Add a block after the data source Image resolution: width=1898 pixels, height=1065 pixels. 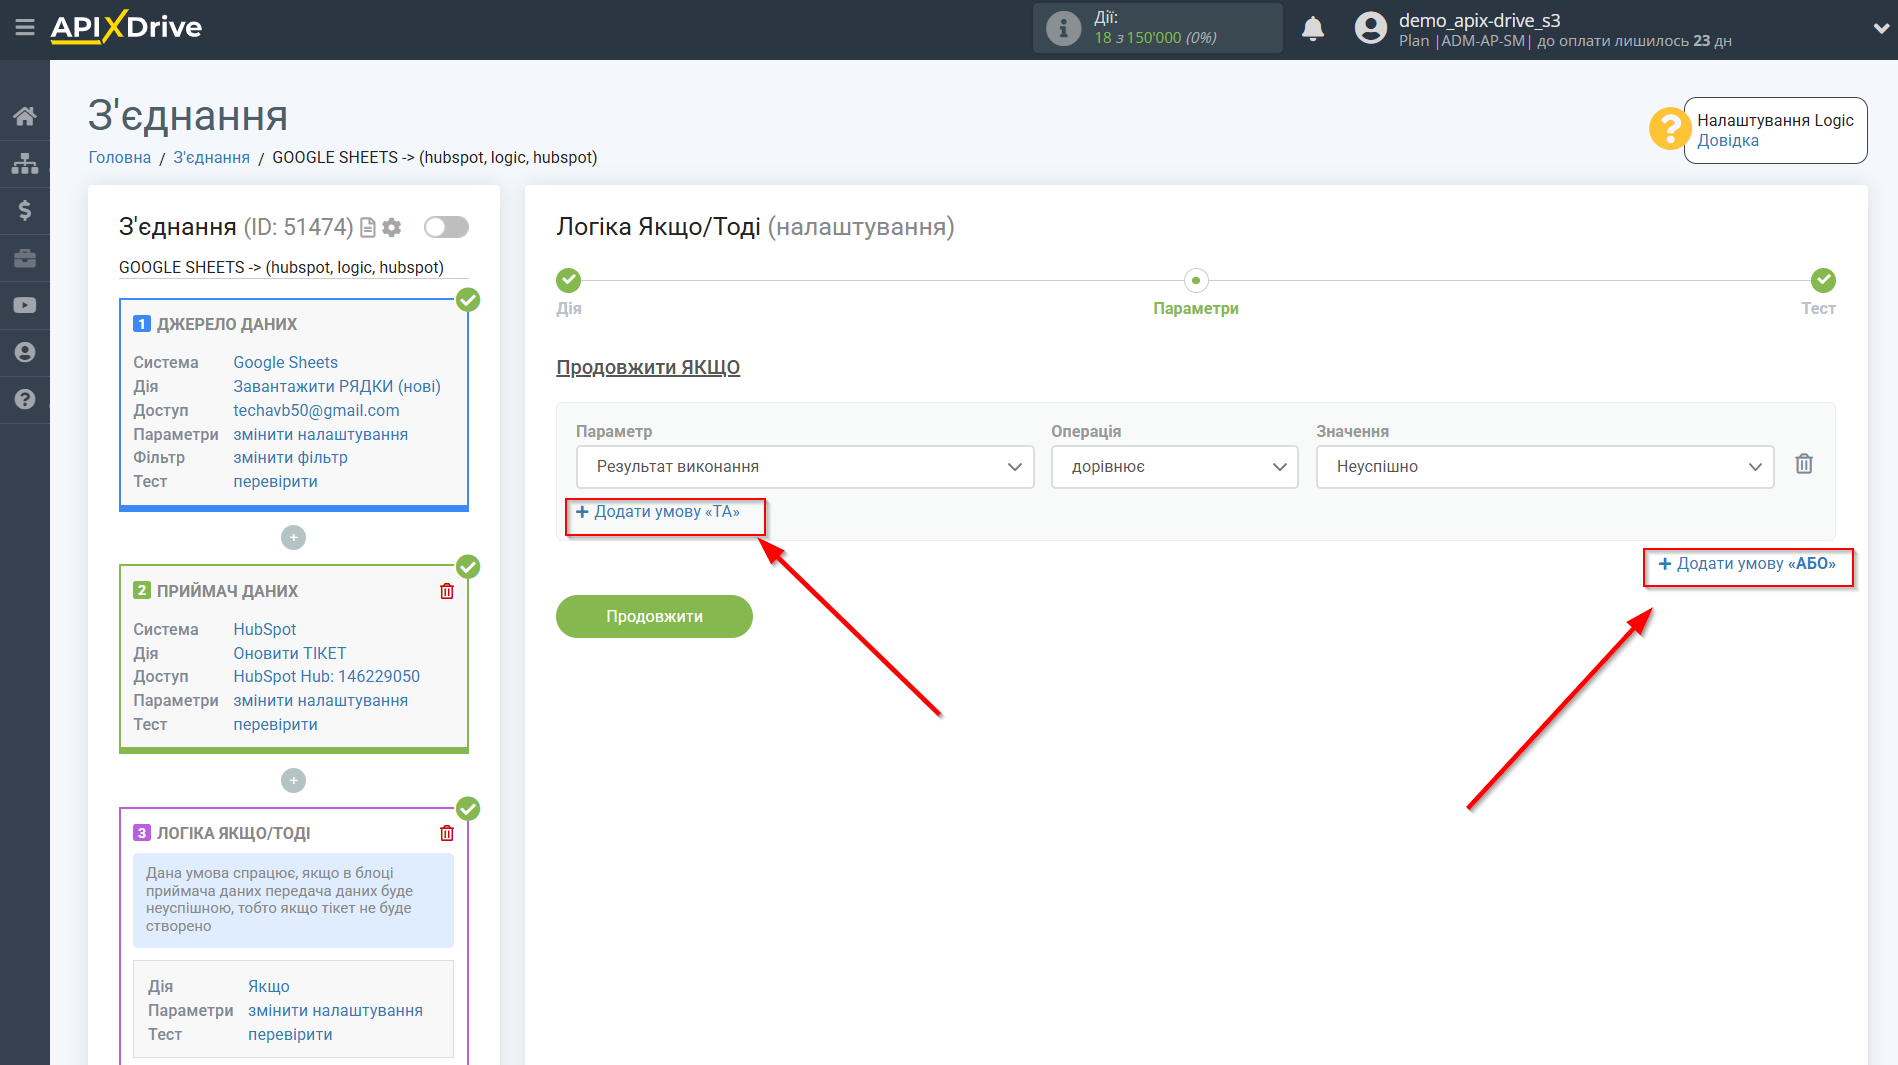click(x=293, y=538)
